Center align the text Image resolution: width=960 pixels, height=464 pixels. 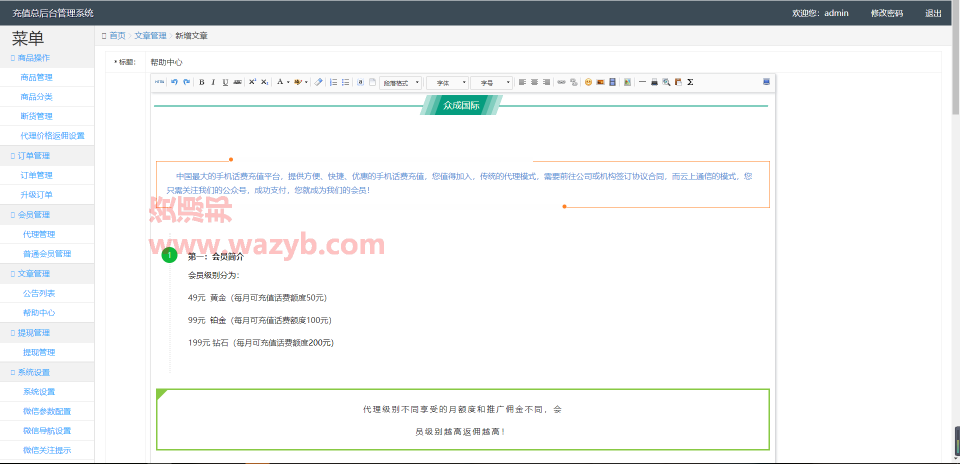point(534,82)
